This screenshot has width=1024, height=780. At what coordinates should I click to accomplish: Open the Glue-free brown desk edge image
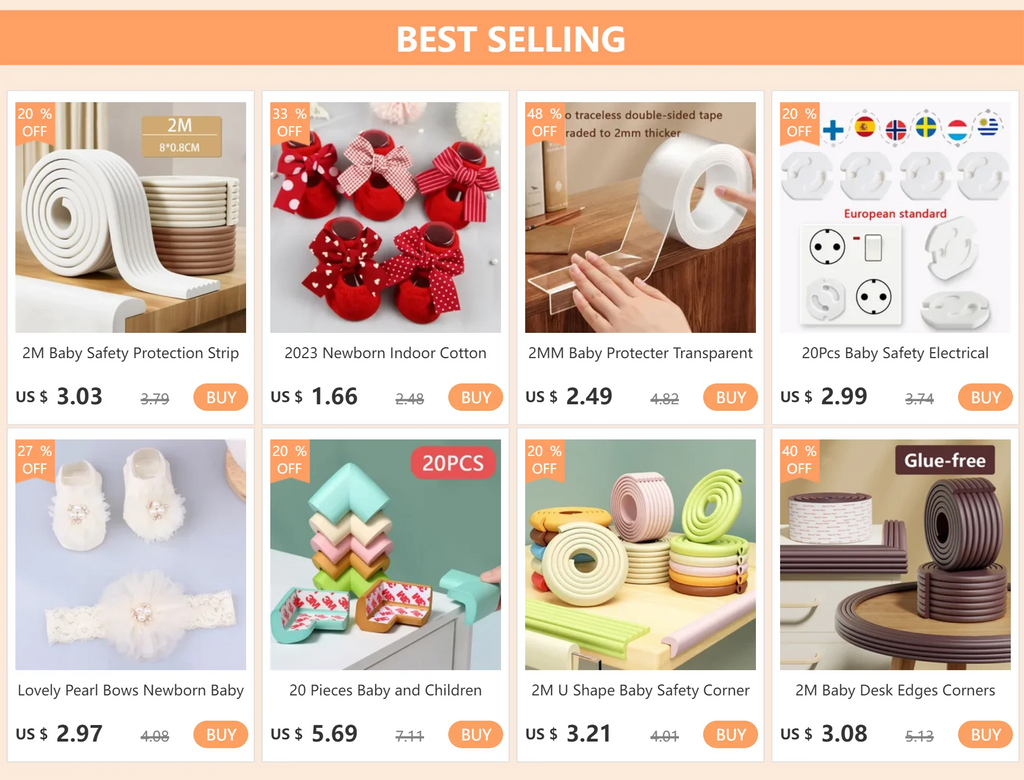pyautogui.click(x=895, y=554)
